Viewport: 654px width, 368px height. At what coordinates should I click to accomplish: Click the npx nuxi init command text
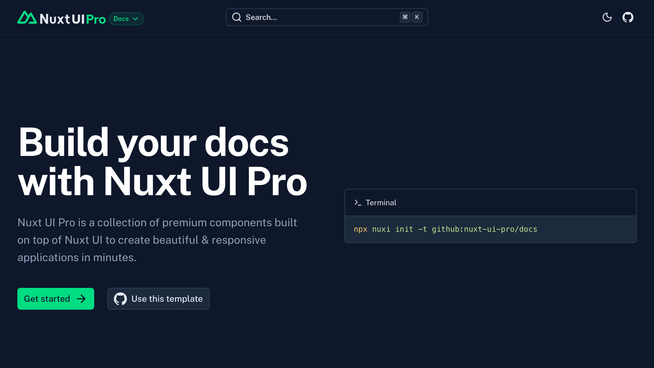point(445,229)
